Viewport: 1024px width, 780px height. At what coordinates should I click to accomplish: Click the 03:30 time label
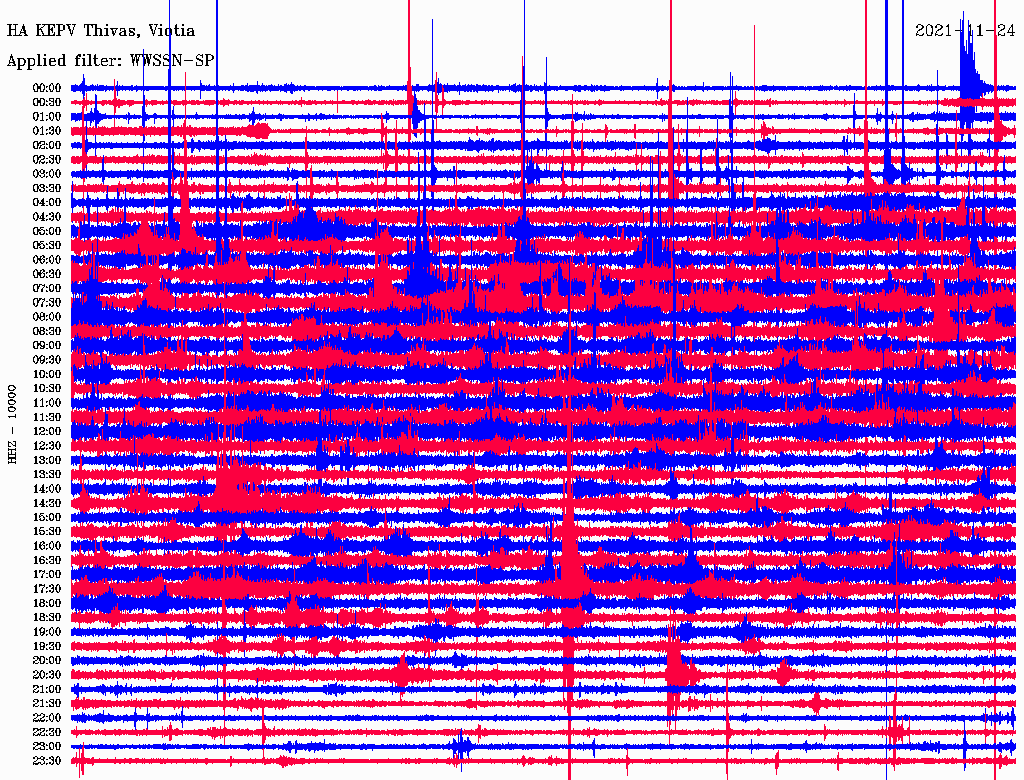click(x=47, y=188)
